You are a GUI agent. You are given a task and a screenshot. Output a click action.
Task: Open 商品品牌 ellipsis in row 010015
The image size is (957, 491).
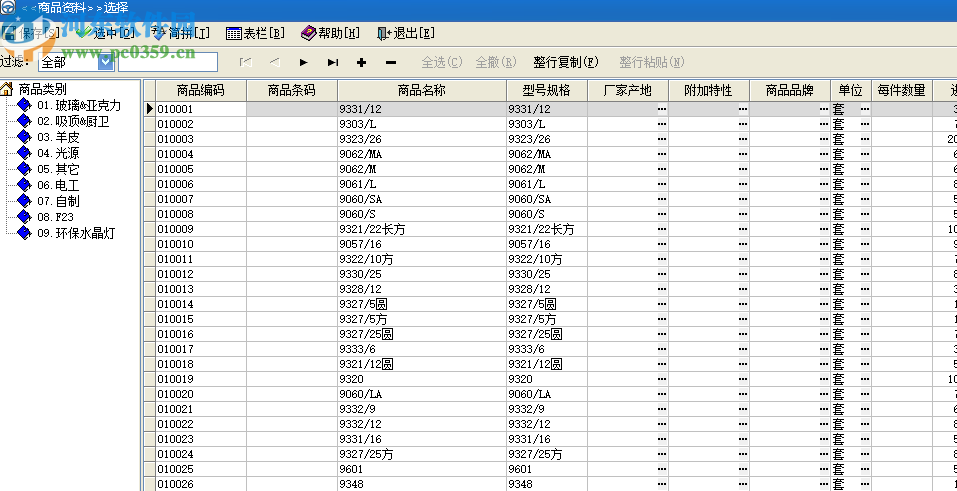(824, 319)
